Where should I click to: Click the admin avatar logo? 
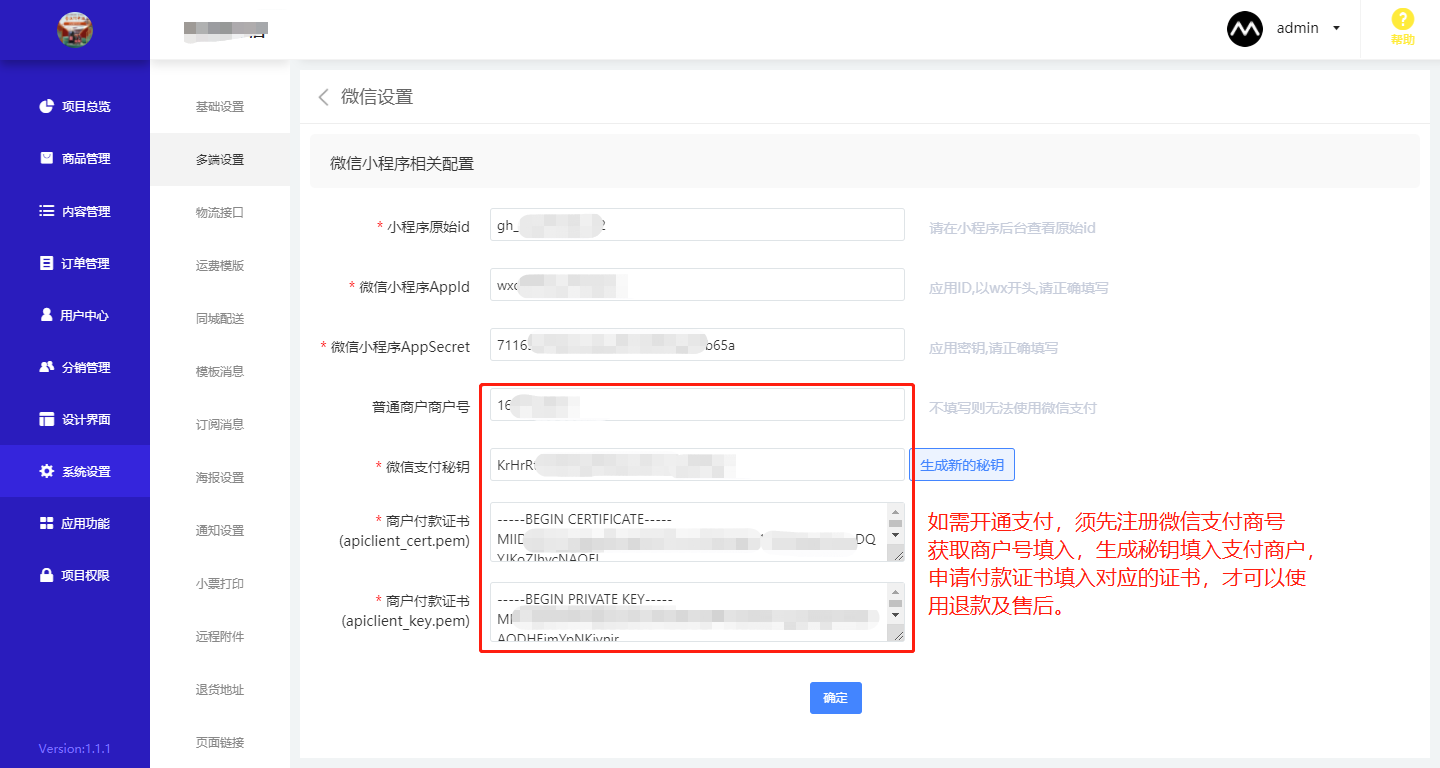click(1245, 29)
